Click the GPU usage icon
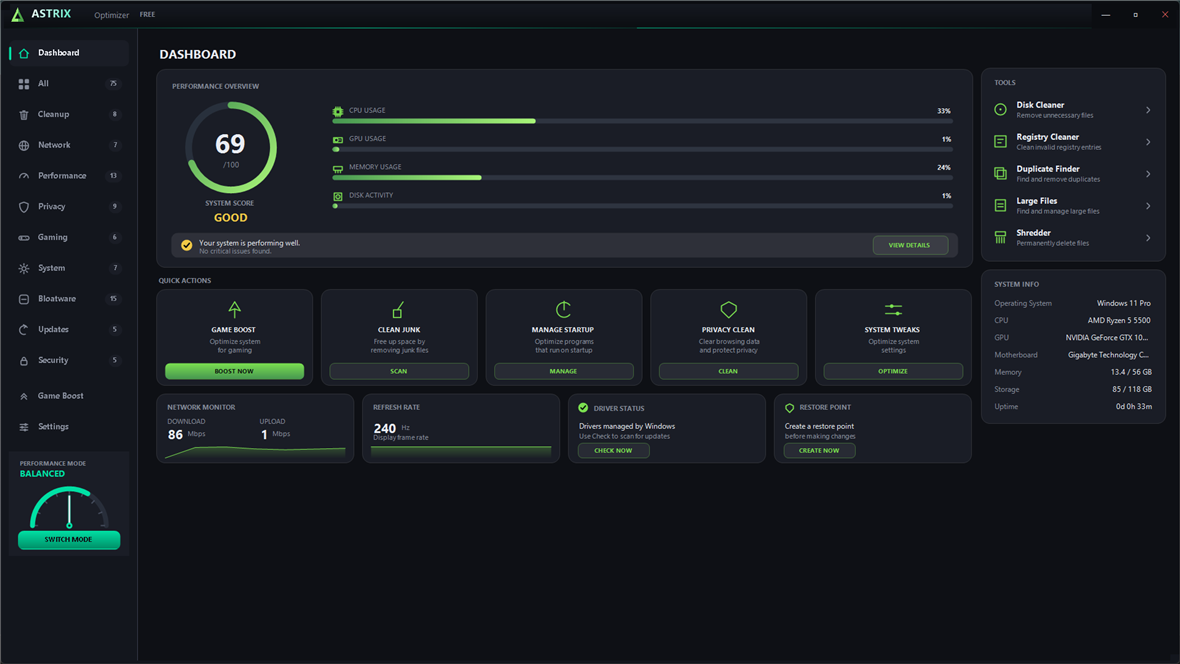The image size is (1180, 664). point(338,139)
